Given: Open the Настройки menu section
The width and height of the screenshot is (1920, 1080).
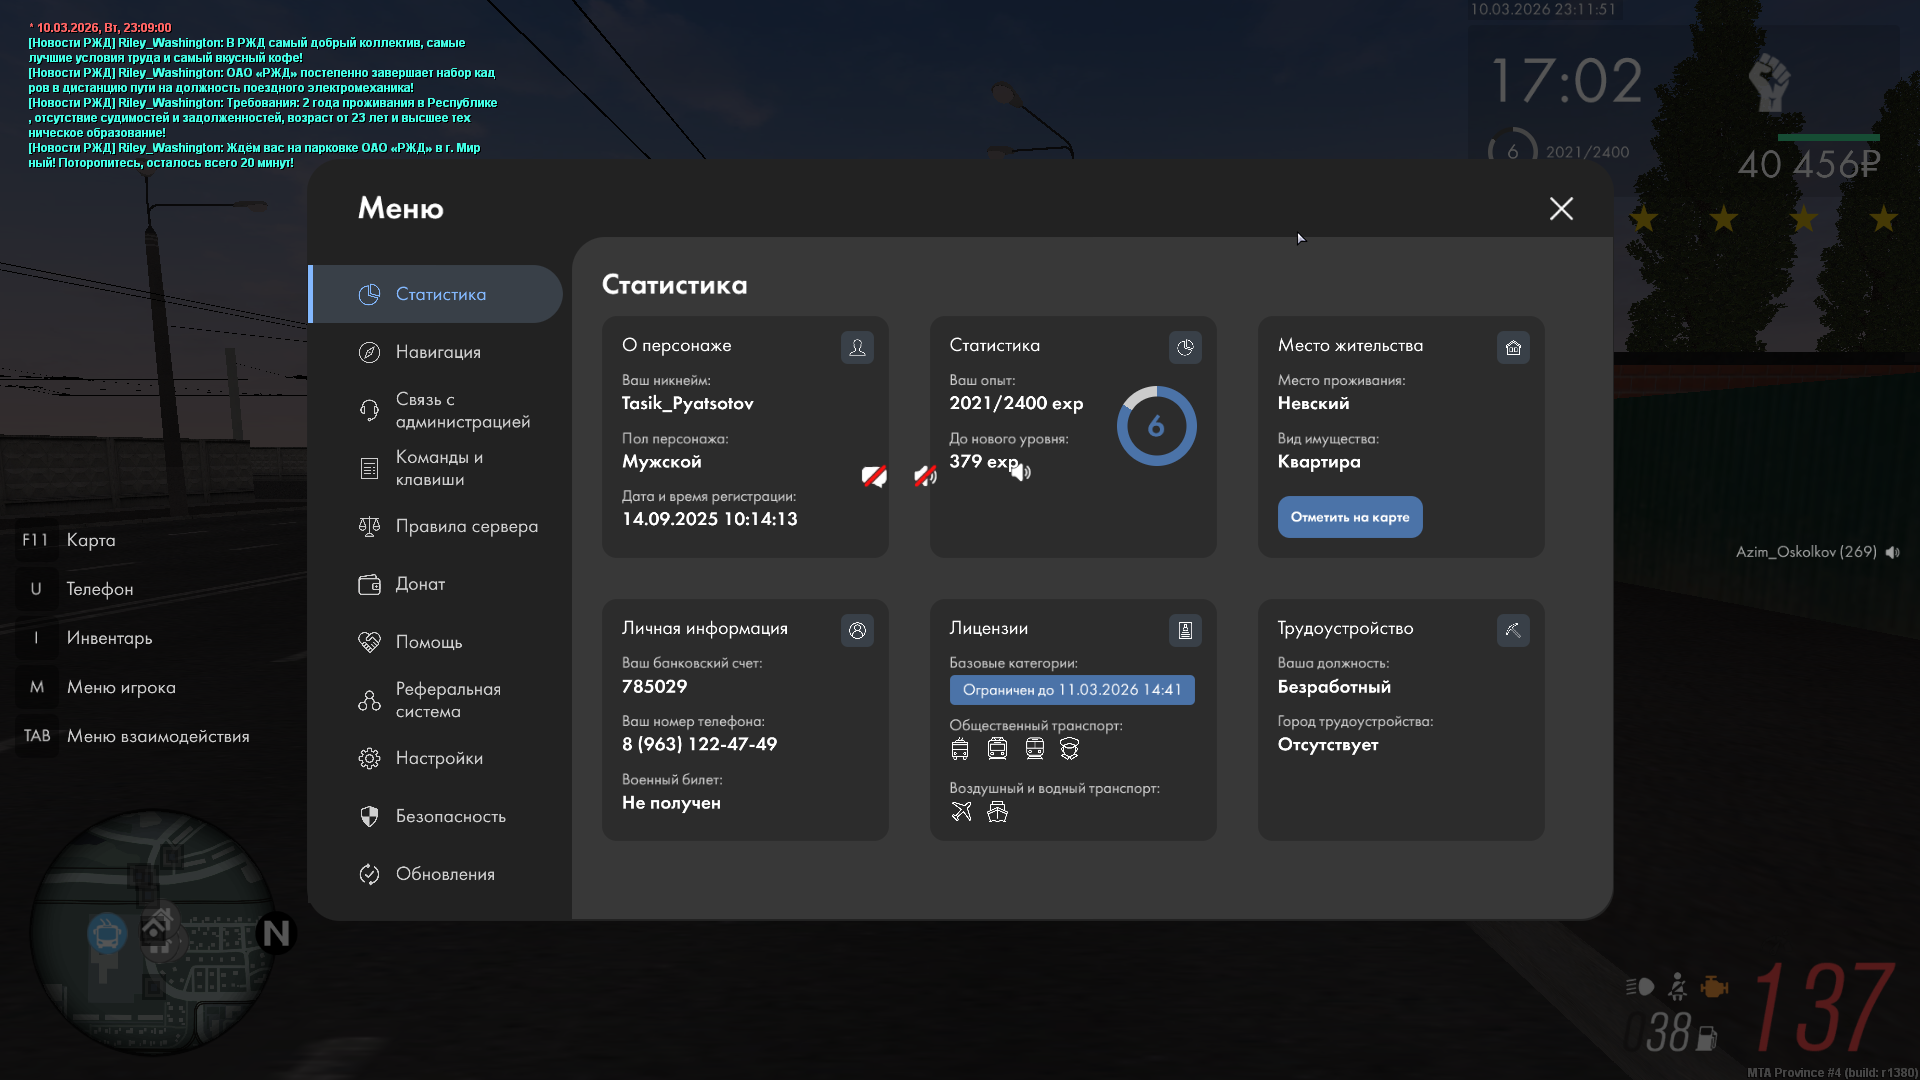Looking at the screenshot, I should [439, 758].
